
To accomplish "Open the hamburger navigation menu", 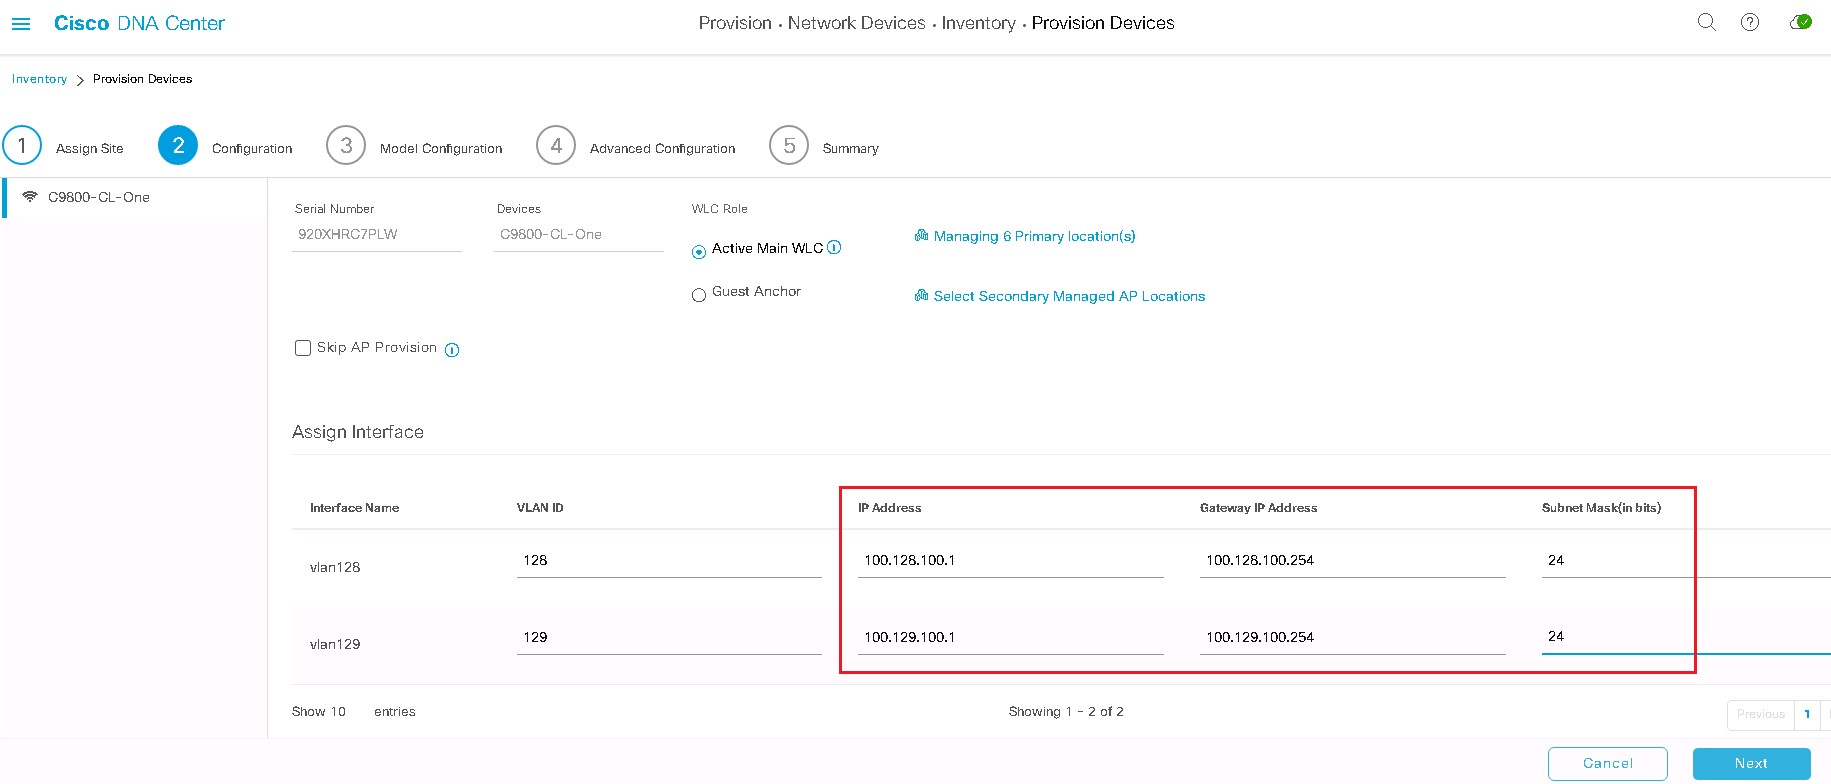I will (21, 23).
